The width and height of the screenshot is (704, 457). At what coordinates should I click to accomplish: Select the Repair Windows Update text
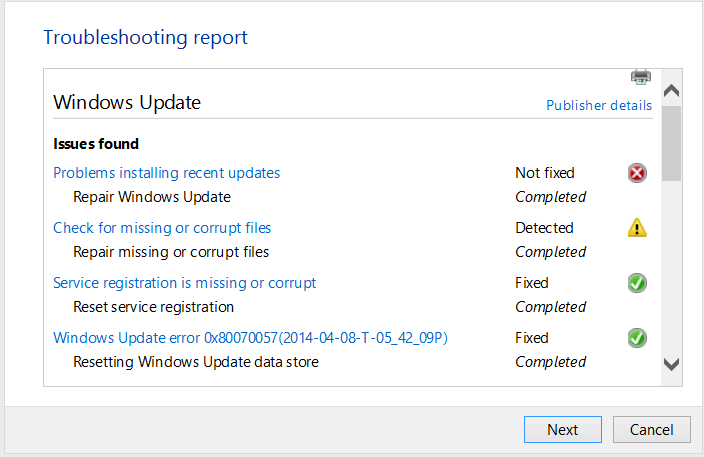coord(152,197)
